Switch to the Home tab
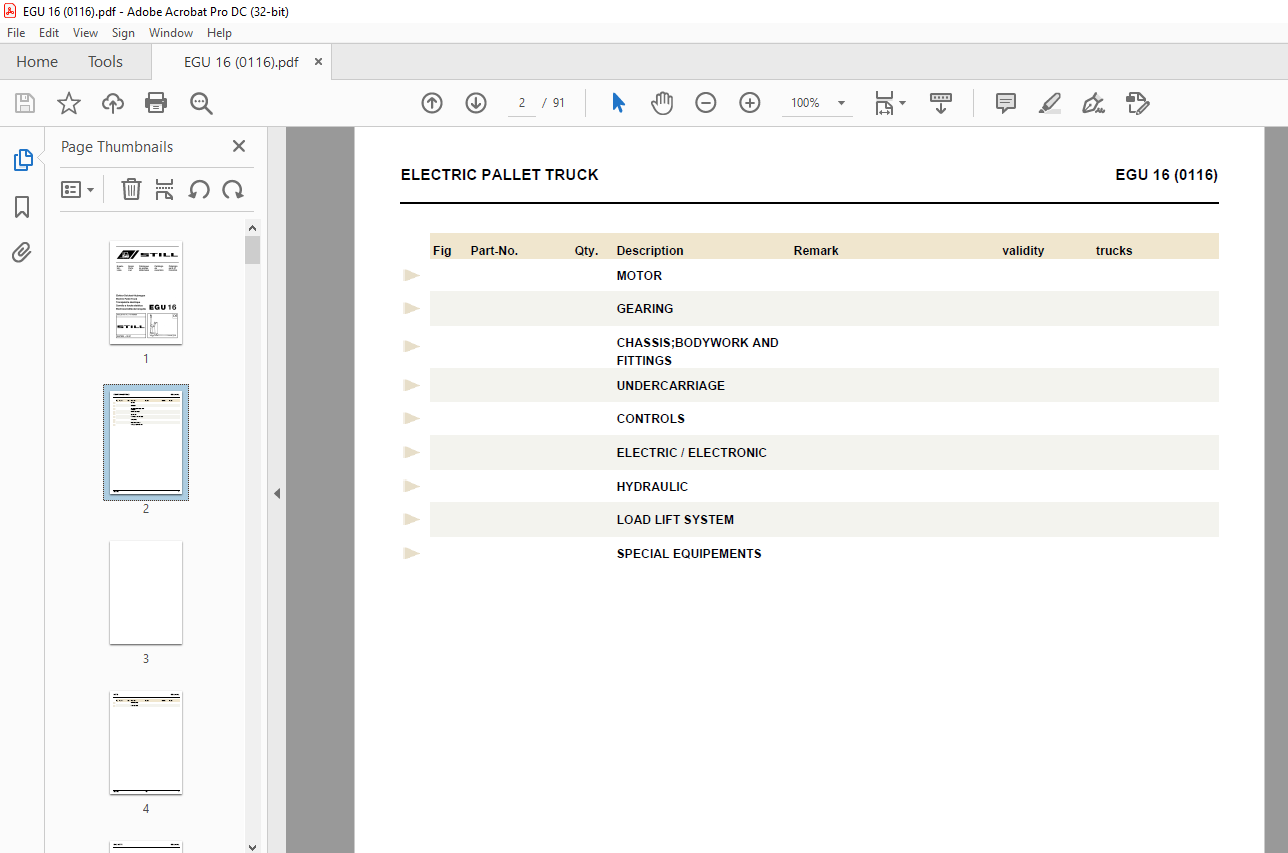1288x853 pixels. pos(37,62)
